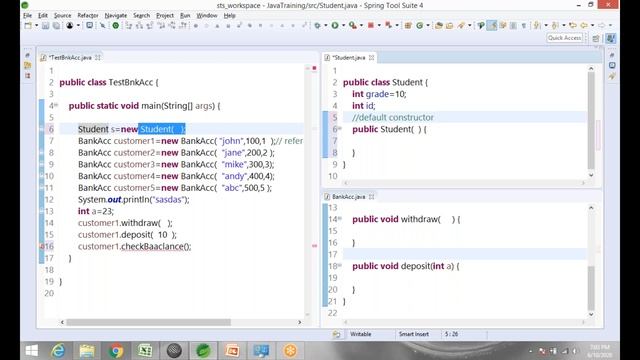The image size is (640, 360).
Task: Open the New Java Class dropdown arrow
Action: [428, 25]
